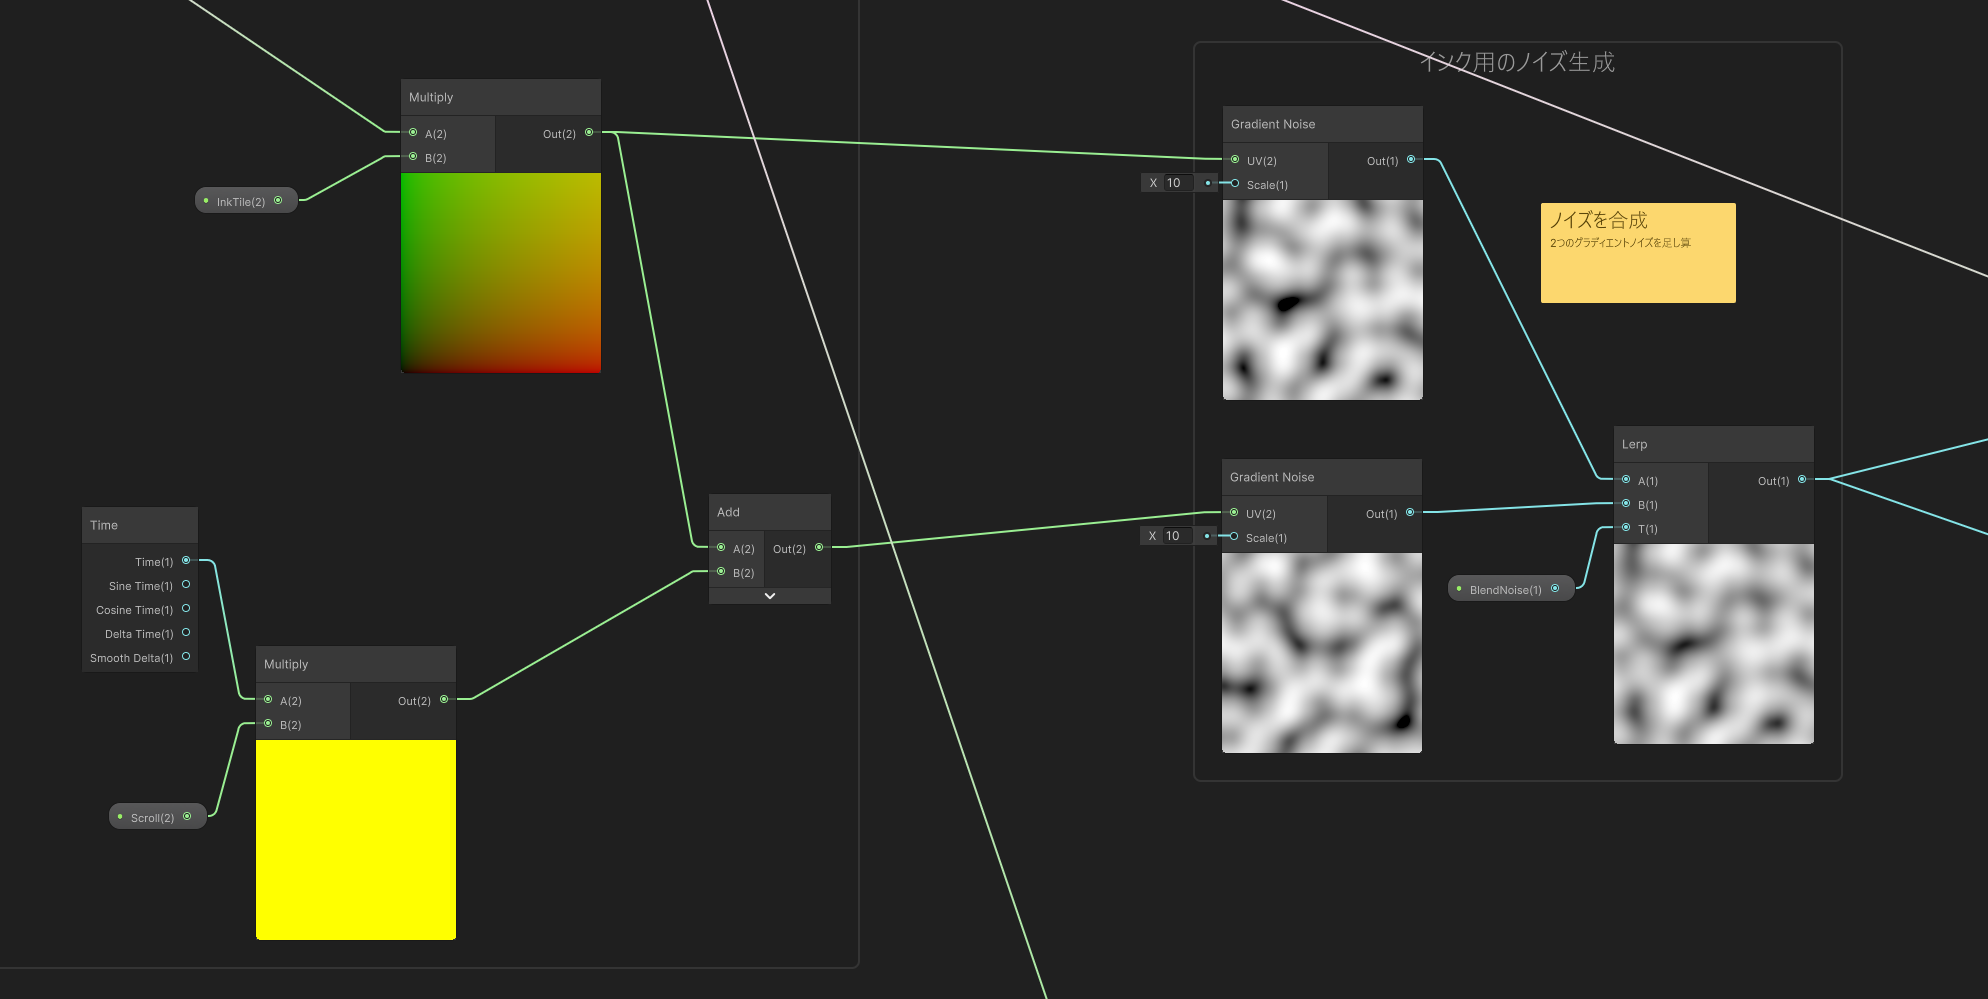Select the Time node header
The image size is (1988, 999).
coord(139,525)
